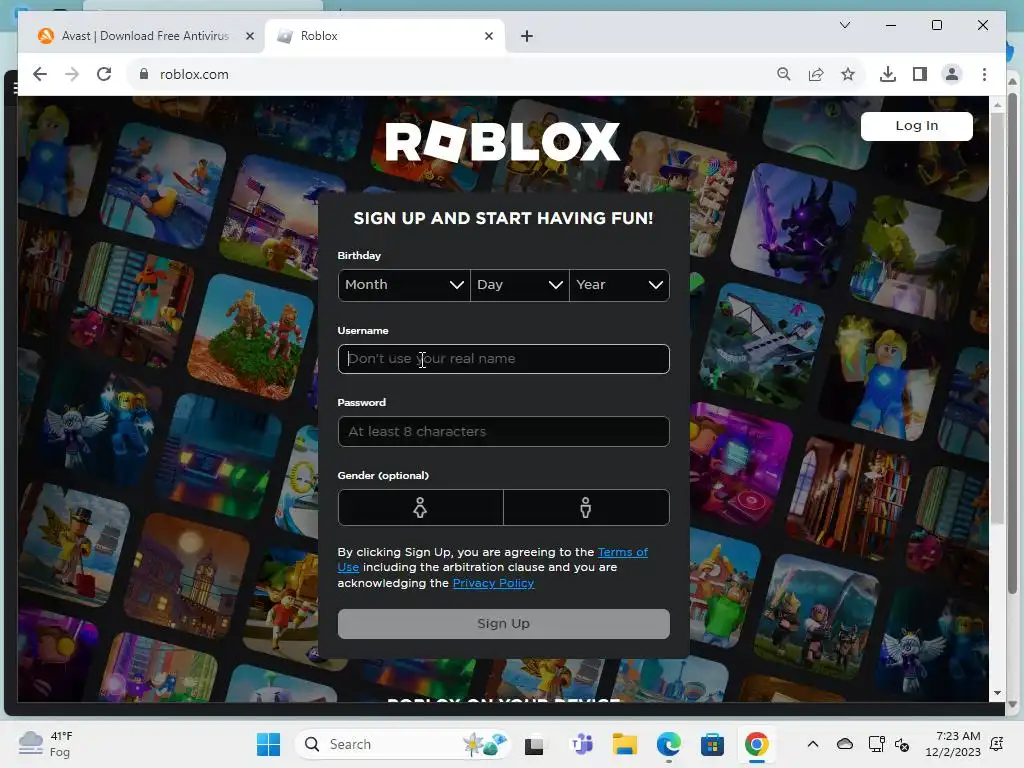Select the Roblox tab
Image resolution: width=1024 pixels, height=768 pixels.
pos(384,36)
